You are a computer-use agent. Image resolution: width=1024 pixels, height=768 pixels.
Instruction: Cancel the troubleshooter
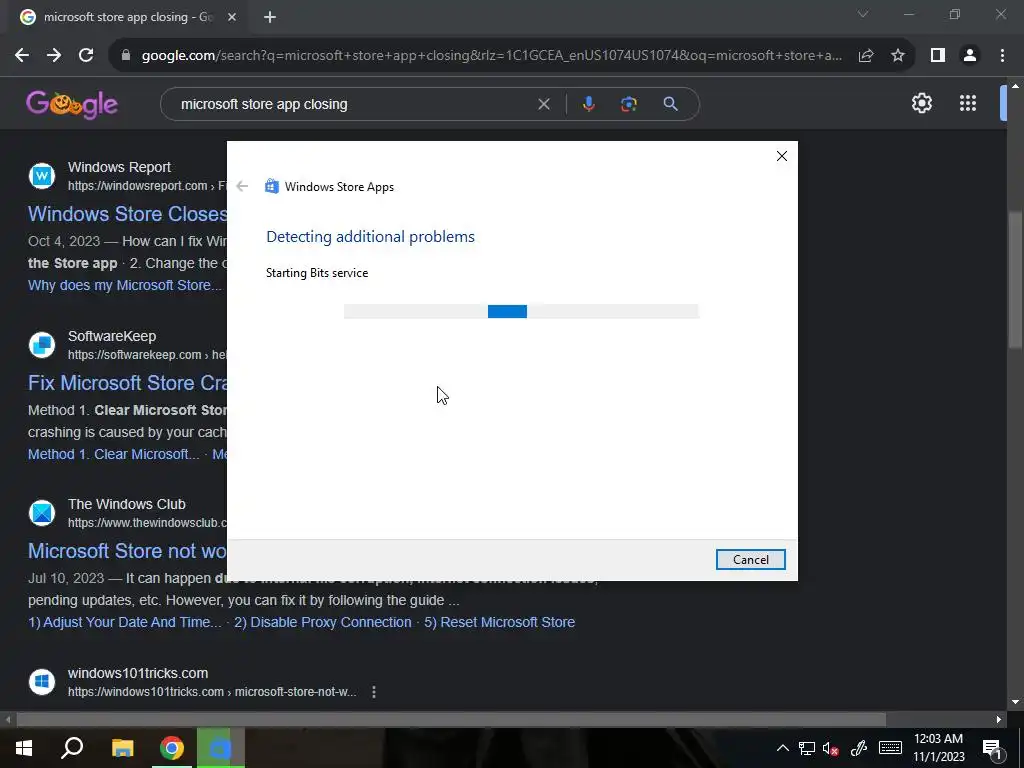[750, 560]
